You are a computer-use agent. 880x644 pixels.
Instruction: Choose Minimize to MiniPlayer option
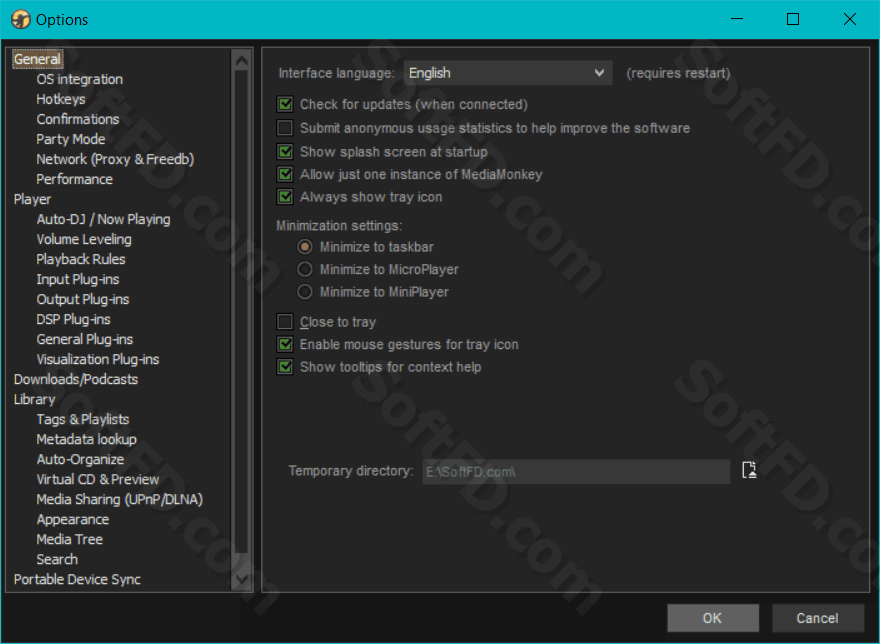click(305, 291)
